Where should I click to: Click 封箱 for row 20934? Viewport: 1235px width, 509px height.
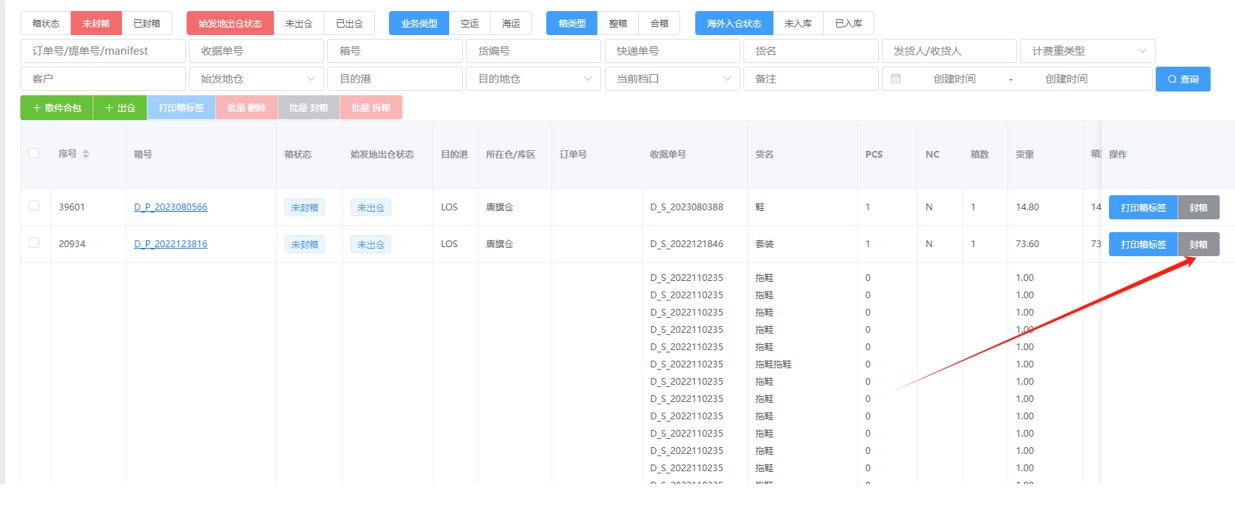click(x=1199, y=244)
